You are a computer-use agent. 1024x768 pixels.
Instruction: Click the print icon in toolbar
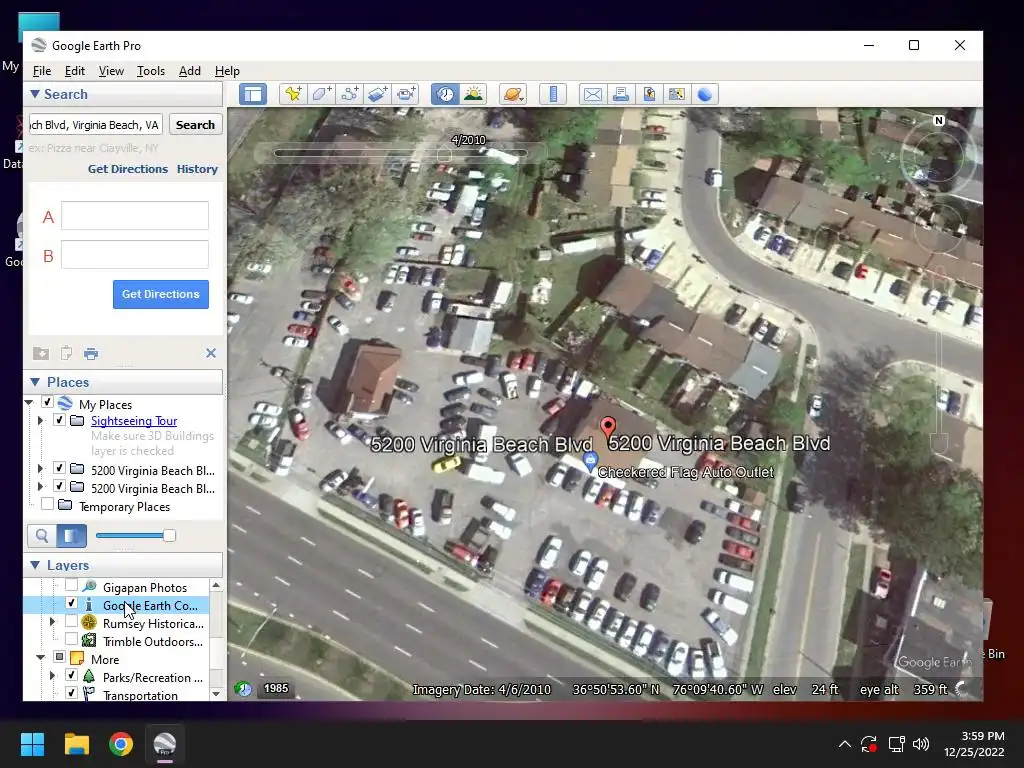coord(621,94)
